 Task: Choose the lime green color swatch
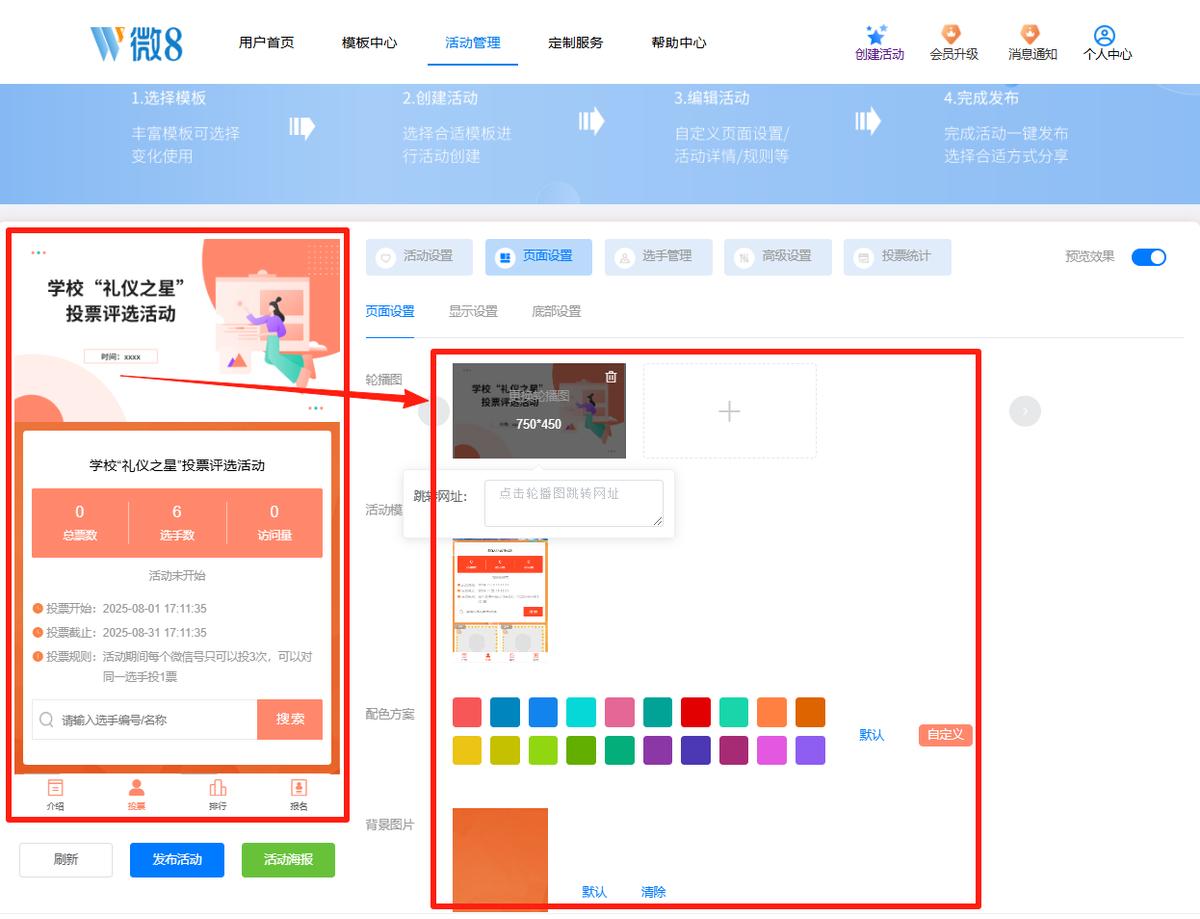coord(543,750)
